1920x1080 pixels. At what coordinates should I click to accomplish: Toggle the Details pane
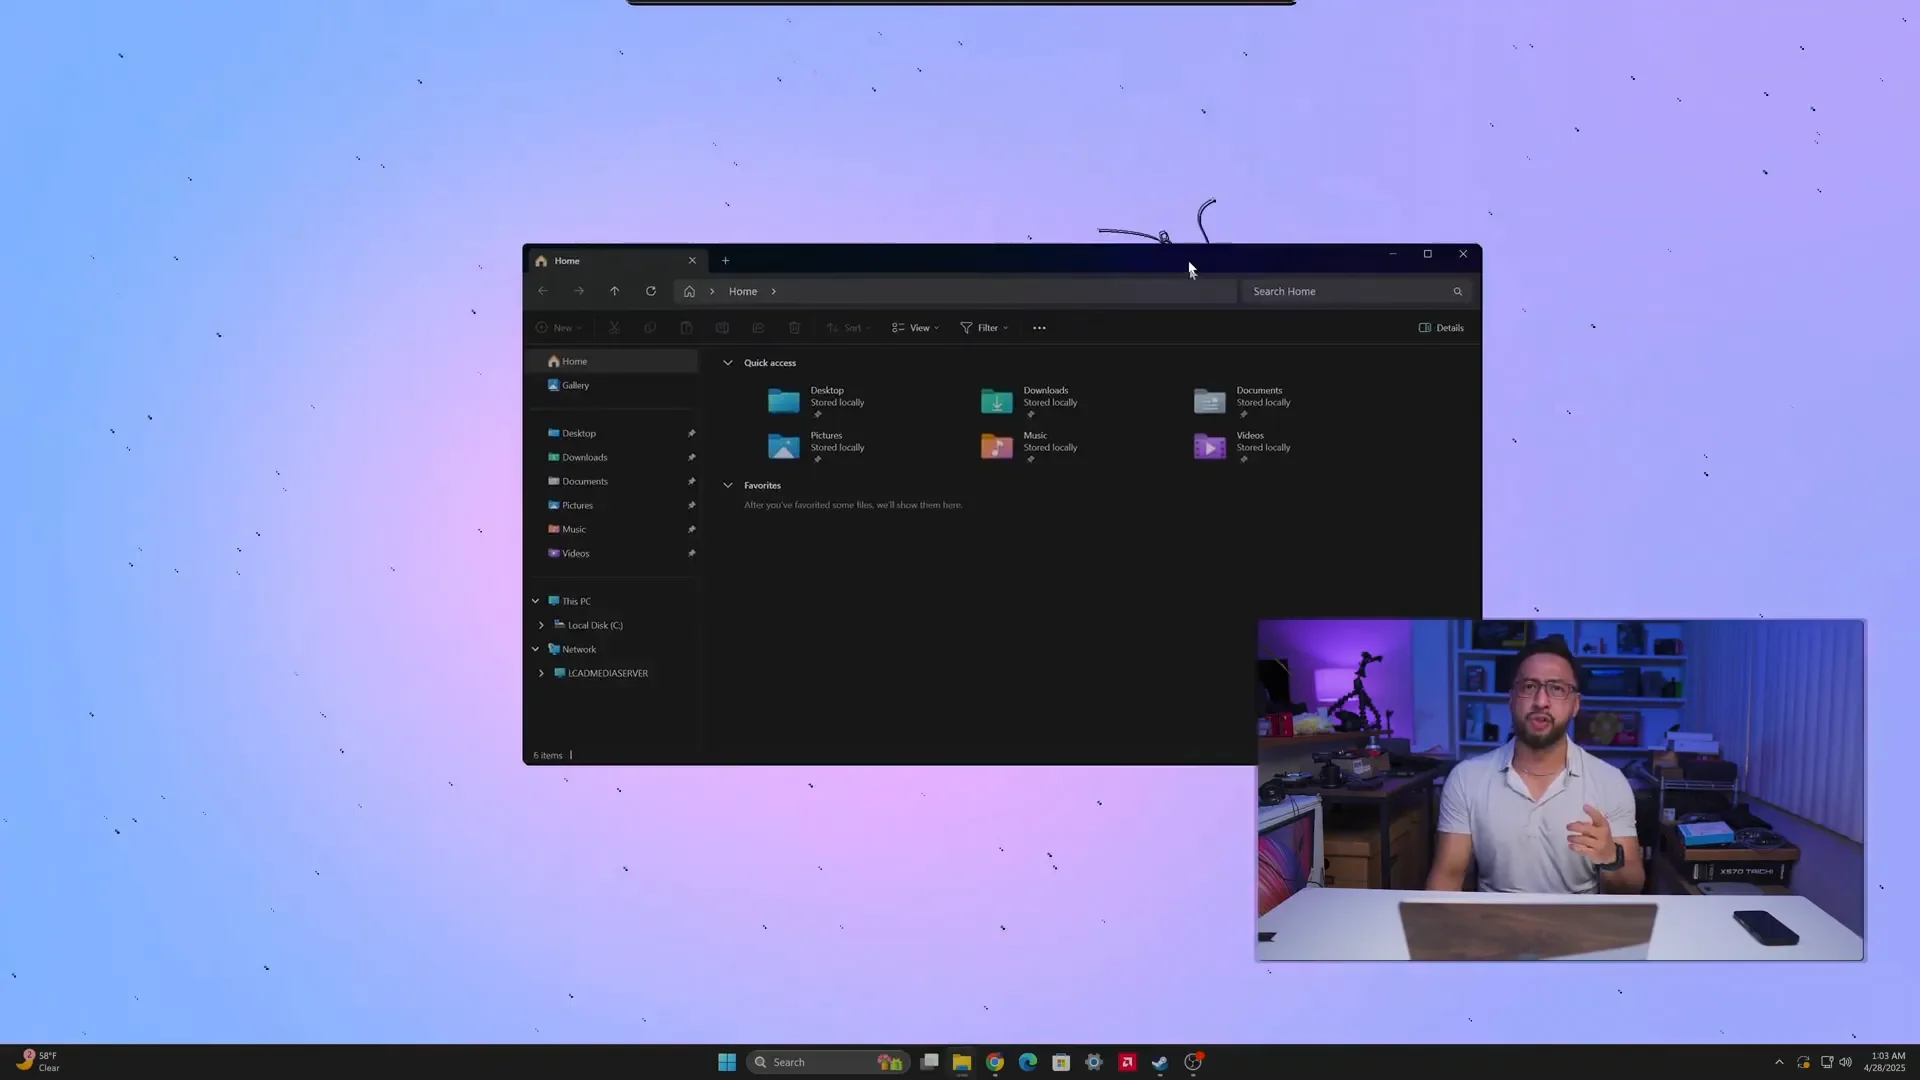coord(1441,328)
